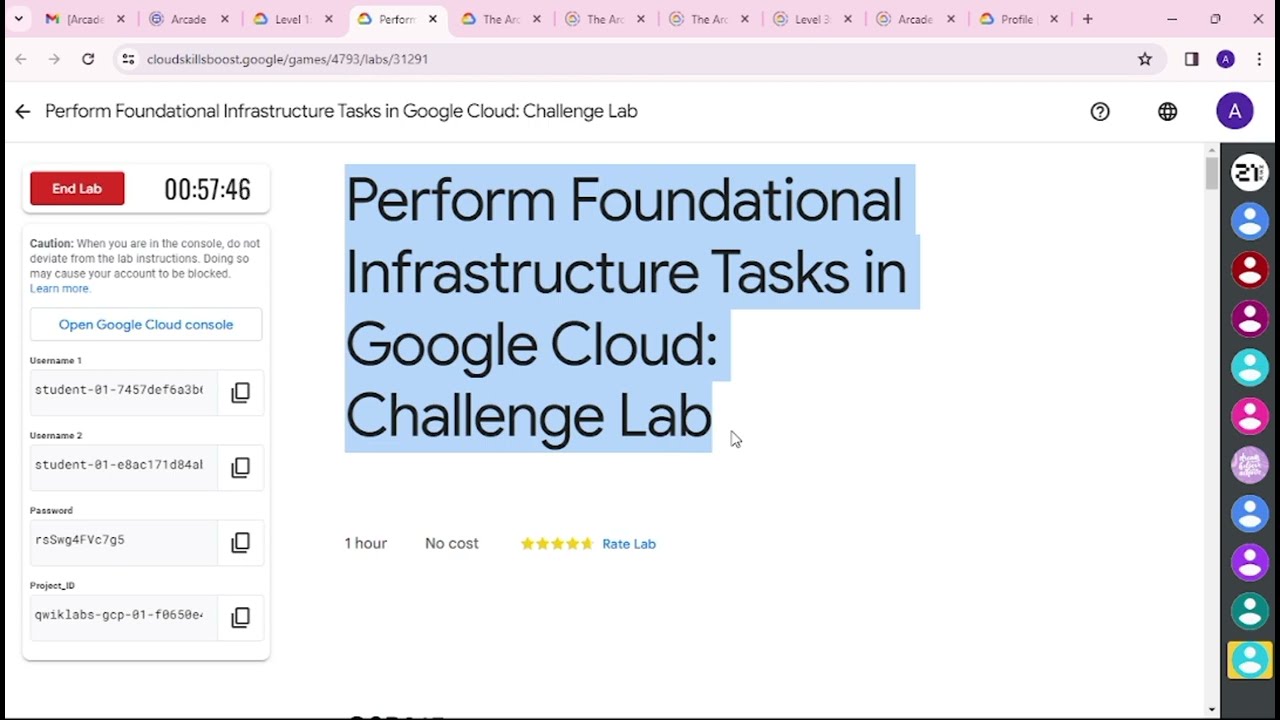Copy Username 1 to clipboard
The image size is (1280, 720).
pos(240,392)
